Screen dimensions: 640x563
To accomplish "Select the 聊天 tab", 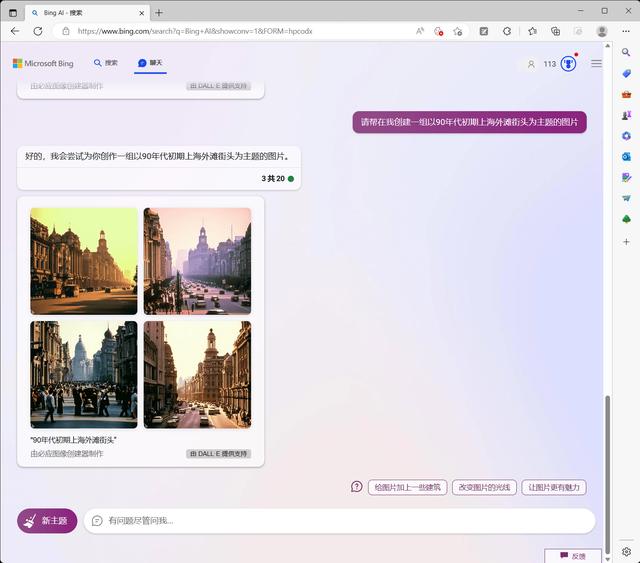I will coord(150,63).
